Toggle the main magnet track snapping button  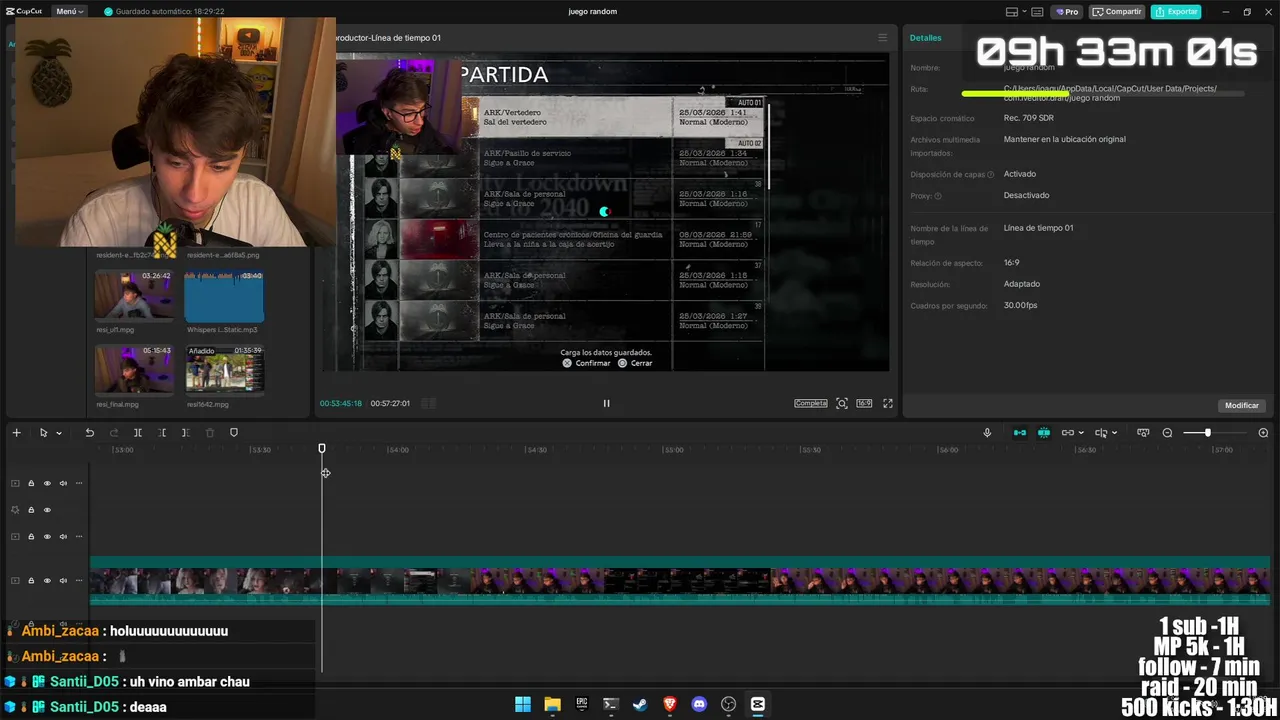coord(1020,433)
